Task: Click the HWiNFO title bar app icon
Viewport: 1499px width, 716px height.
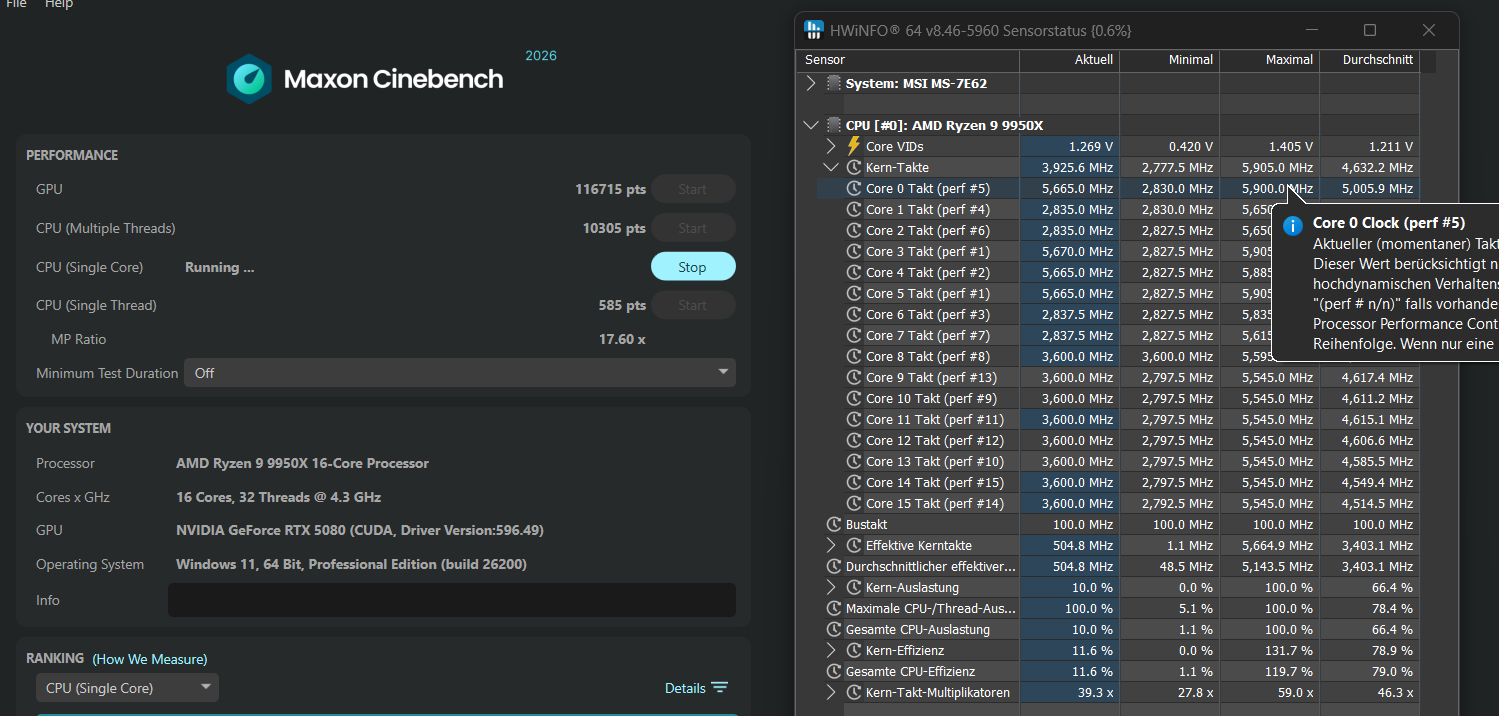Action: 815,30
